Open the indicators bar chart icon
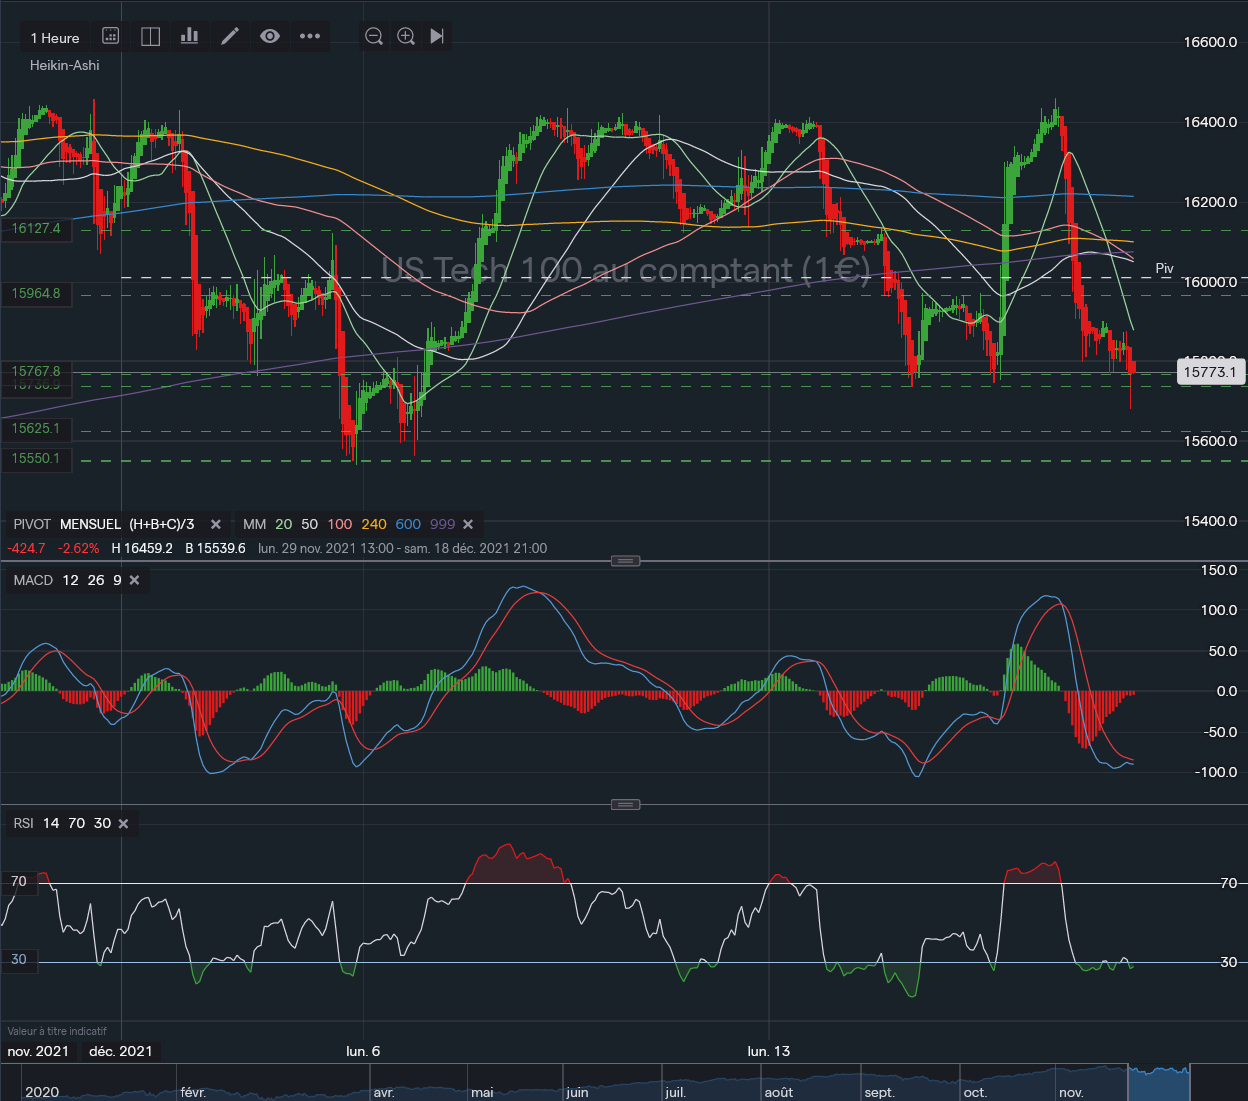Viewport: 1248px width, 1101px height. tap(189, 36)
